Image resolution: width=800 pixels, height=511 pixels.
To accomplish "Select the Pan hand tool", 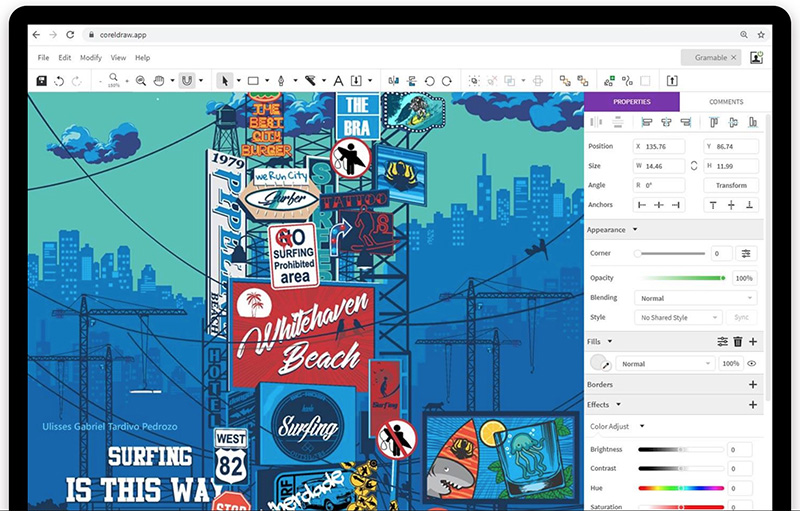I will click(159, 81).
